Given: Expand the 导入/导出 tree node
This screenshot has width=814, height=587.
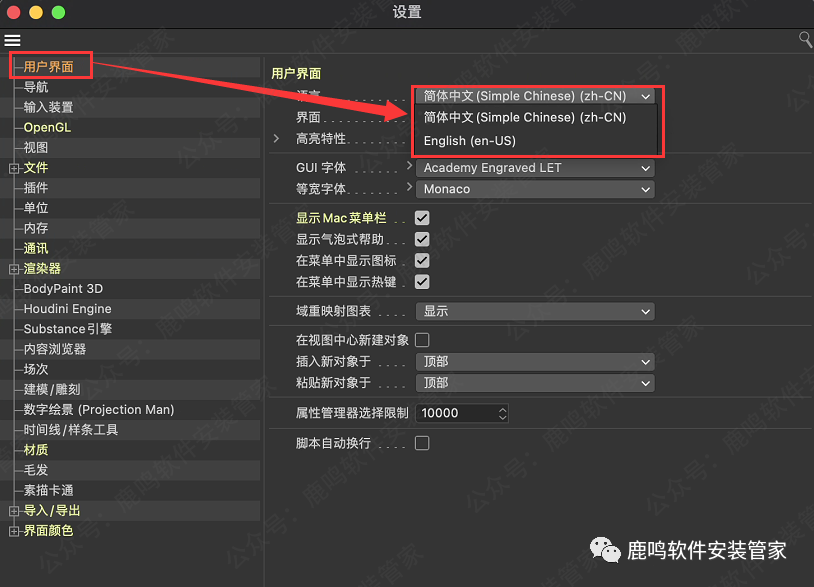Looking at the screenshot, I should pyautogui.click(x=14, y=511).
